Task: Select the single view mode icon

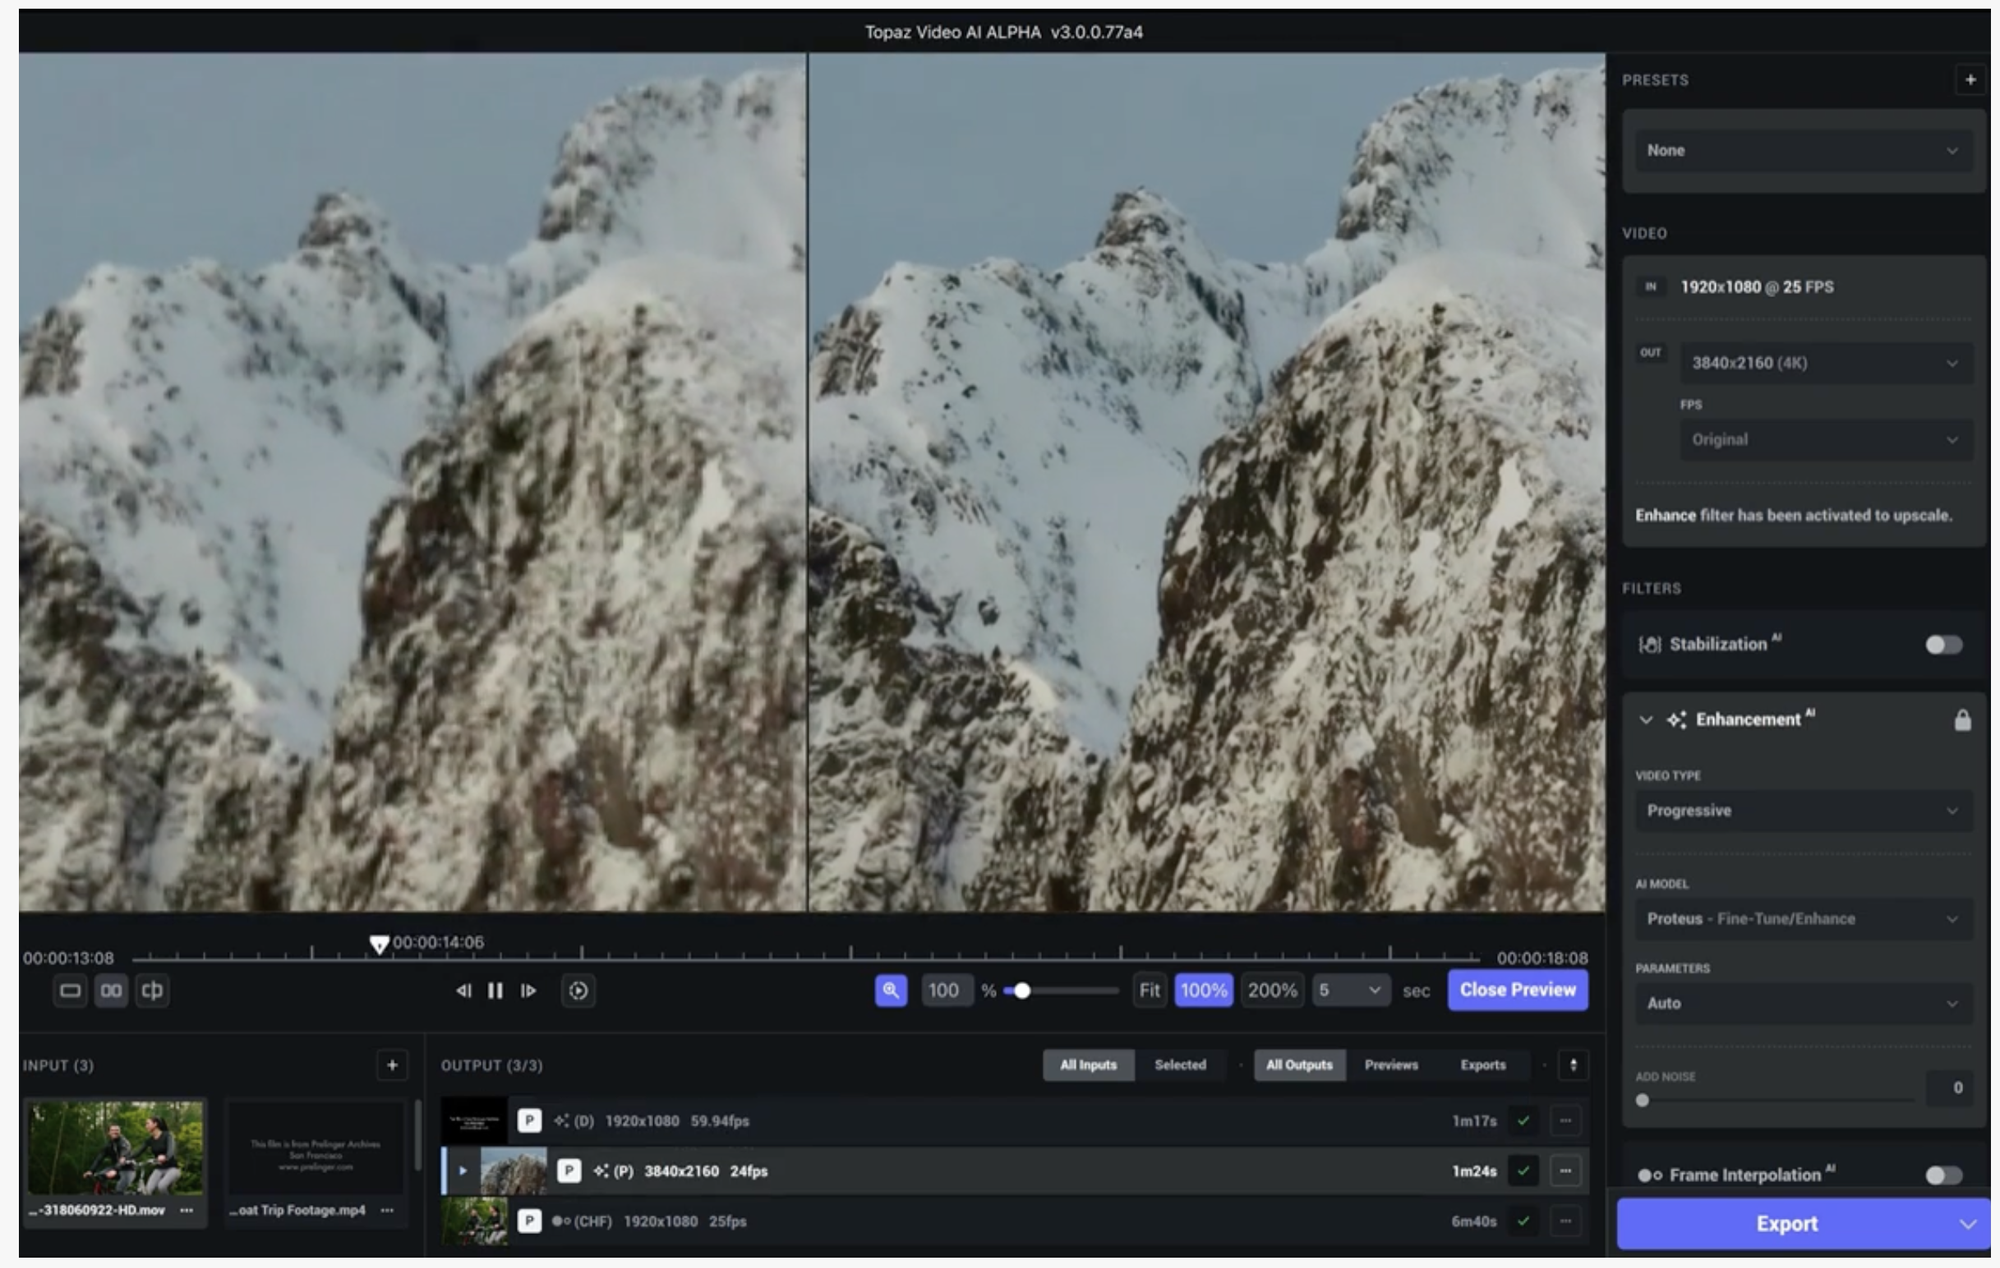Action: point(70,991)
